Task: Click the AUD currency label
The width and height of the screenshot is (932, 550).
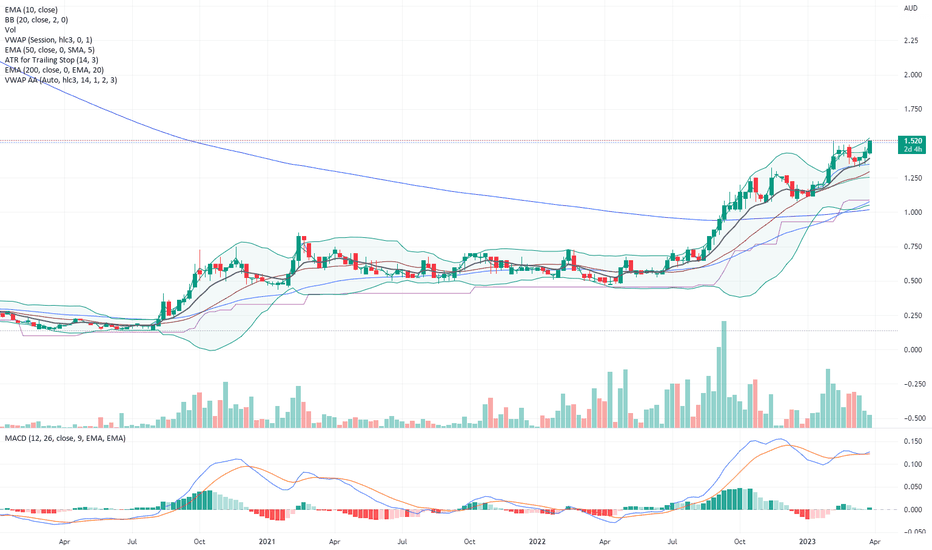Action: click(910, 8)
